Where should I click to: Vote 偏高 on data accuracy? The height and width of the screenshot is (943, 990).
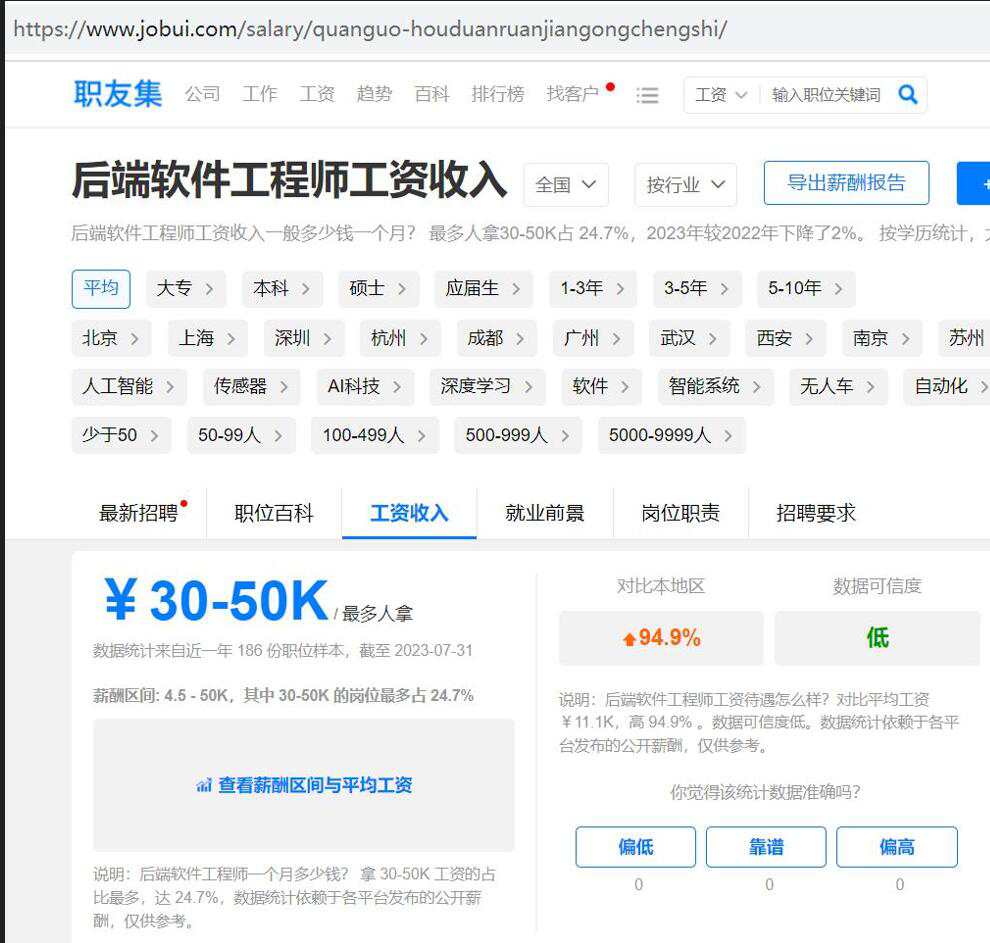pos(897,847)
